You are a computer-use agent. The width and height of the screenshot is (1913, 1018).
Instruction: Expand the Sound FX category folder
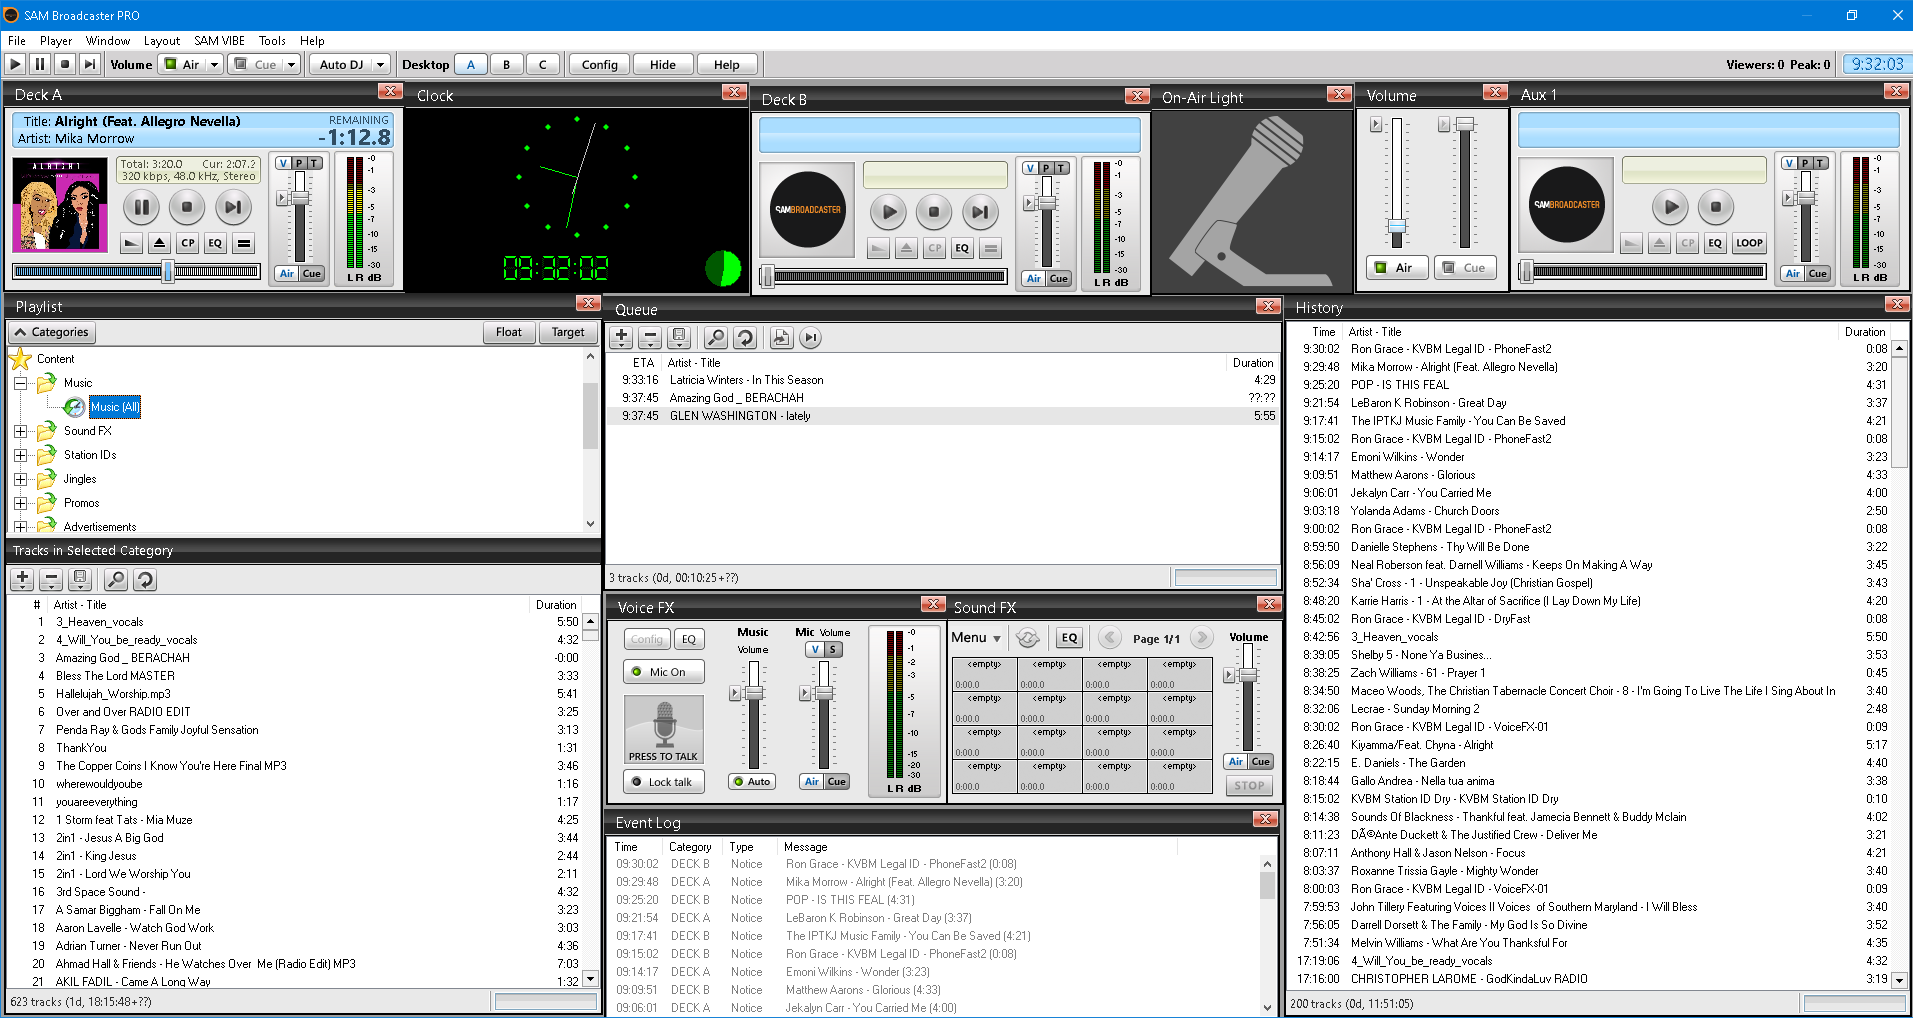point(20,431)
